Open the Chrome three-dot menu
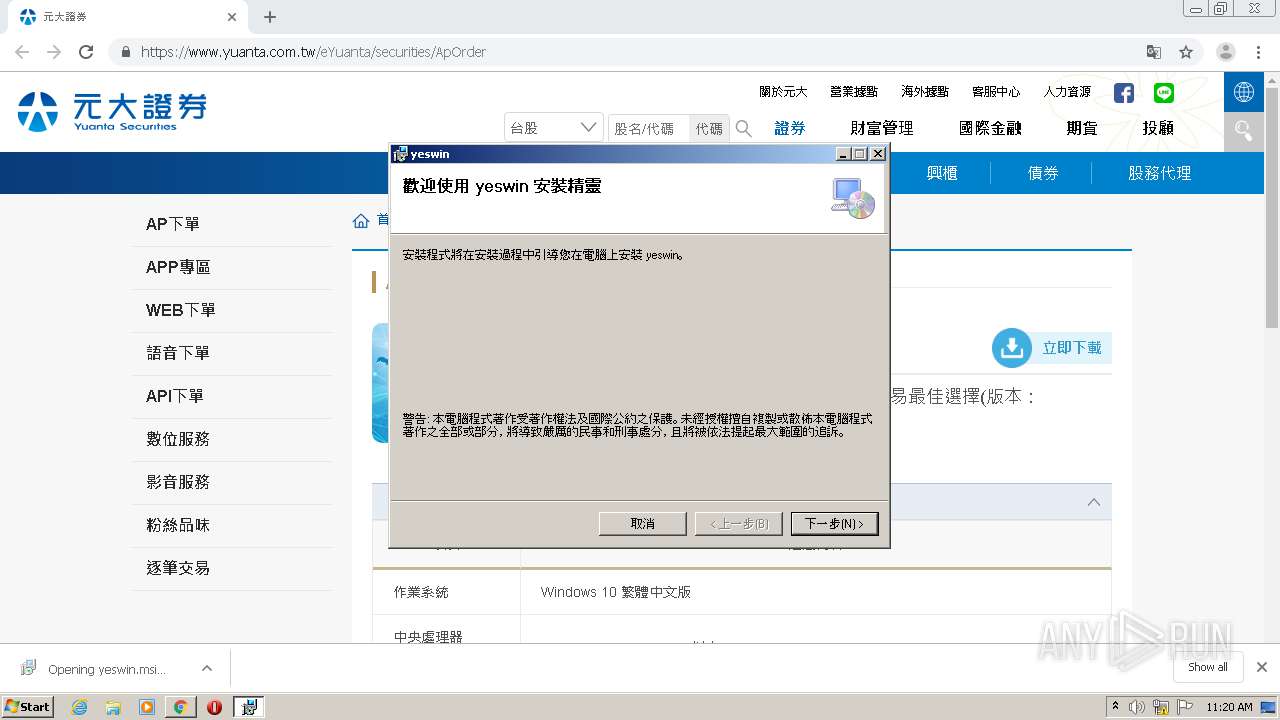1280x720 pixels. [1258, 52]
